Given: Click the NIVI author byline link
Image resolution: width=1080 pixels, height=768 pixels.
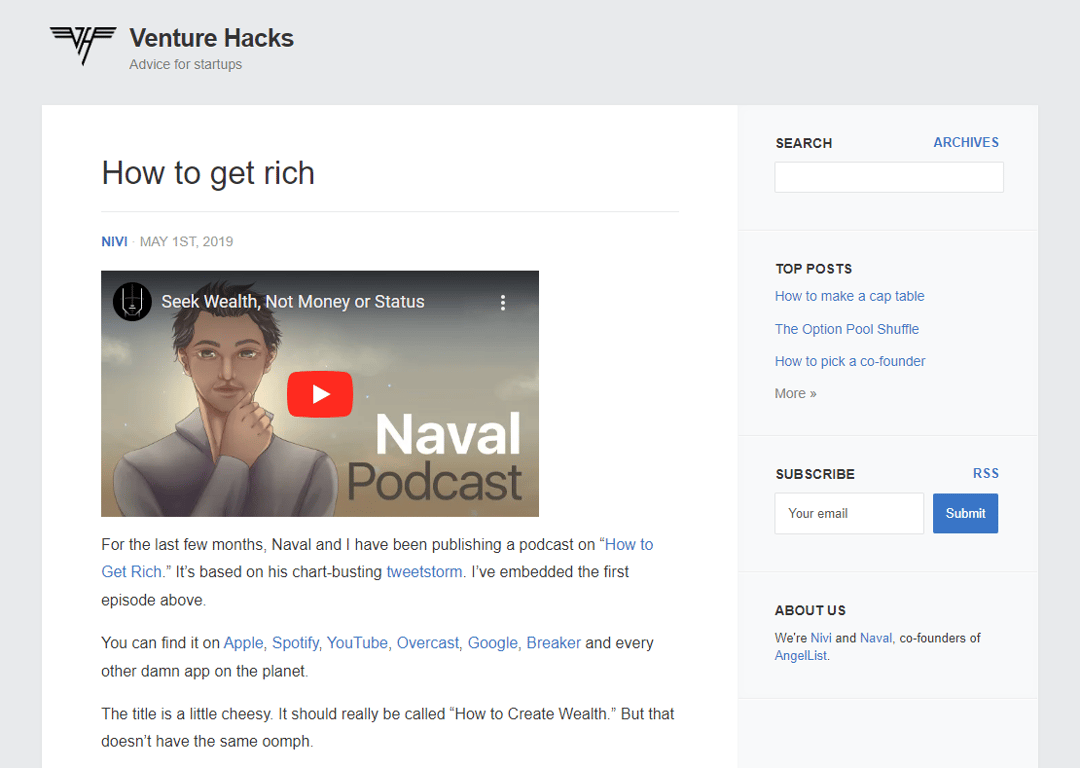Looking at the screenshot, I should click(x=114, y=241).
